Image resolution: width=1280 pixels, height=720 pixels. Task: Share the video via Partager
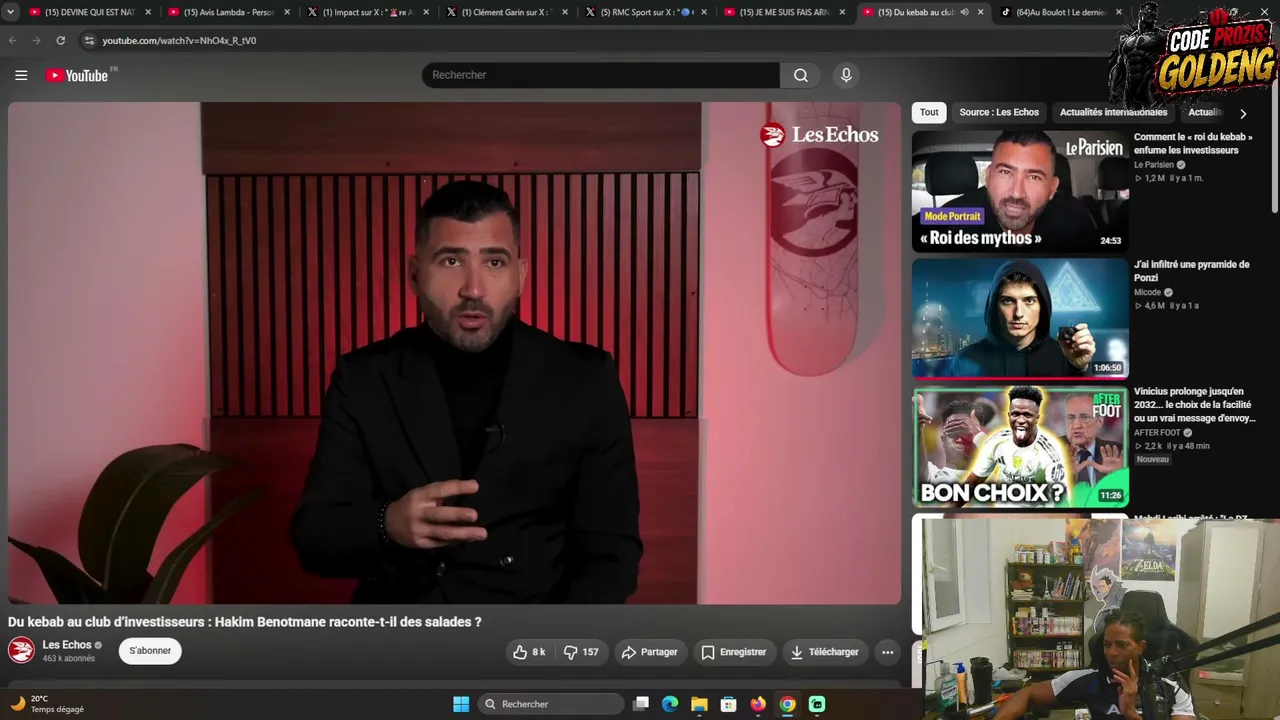point(650,652)
